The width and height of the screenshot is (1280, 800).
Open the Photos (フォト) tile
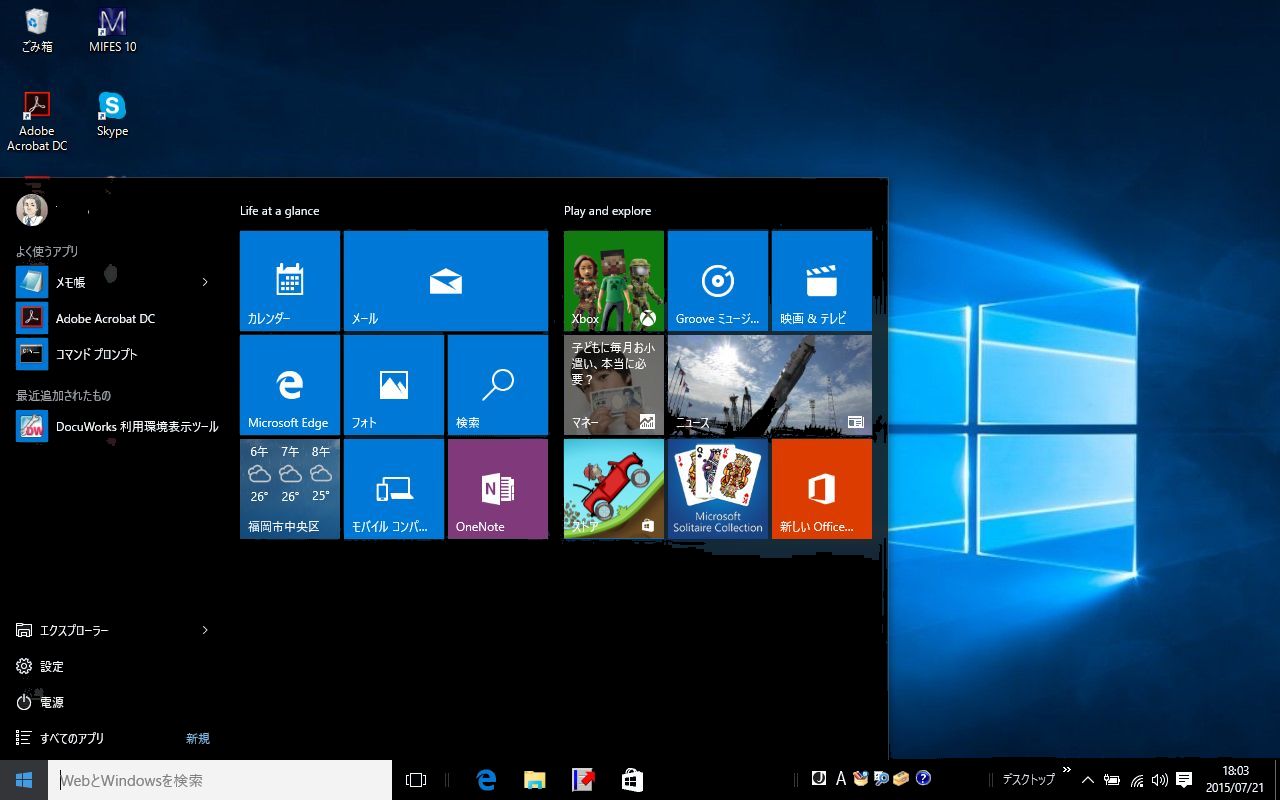pyautogui.click(x=393, y=385)
